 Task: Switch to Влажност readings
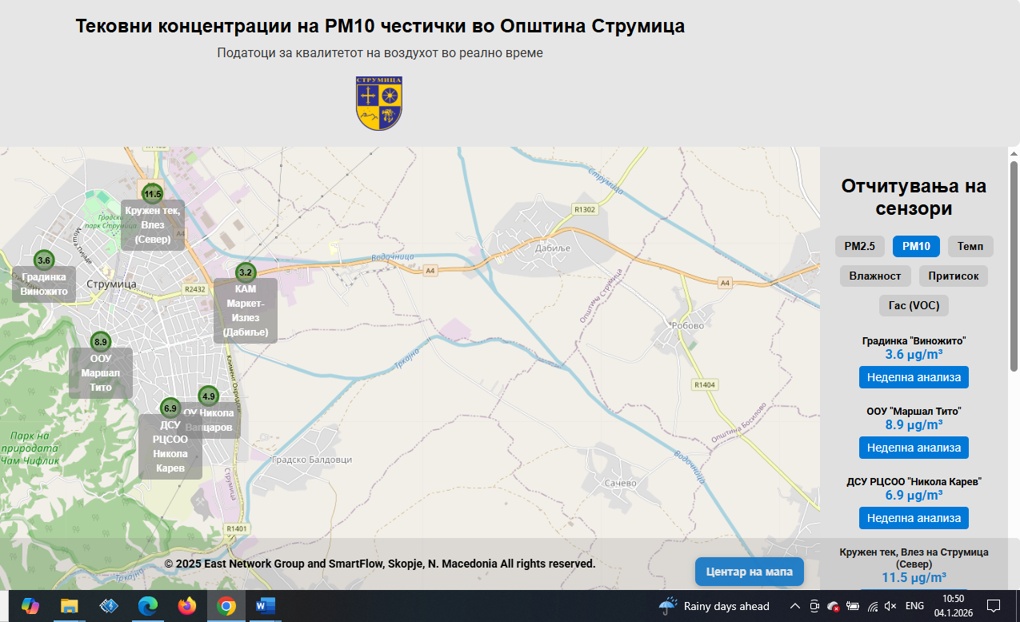pyautogui.click(x=875, y=276)
